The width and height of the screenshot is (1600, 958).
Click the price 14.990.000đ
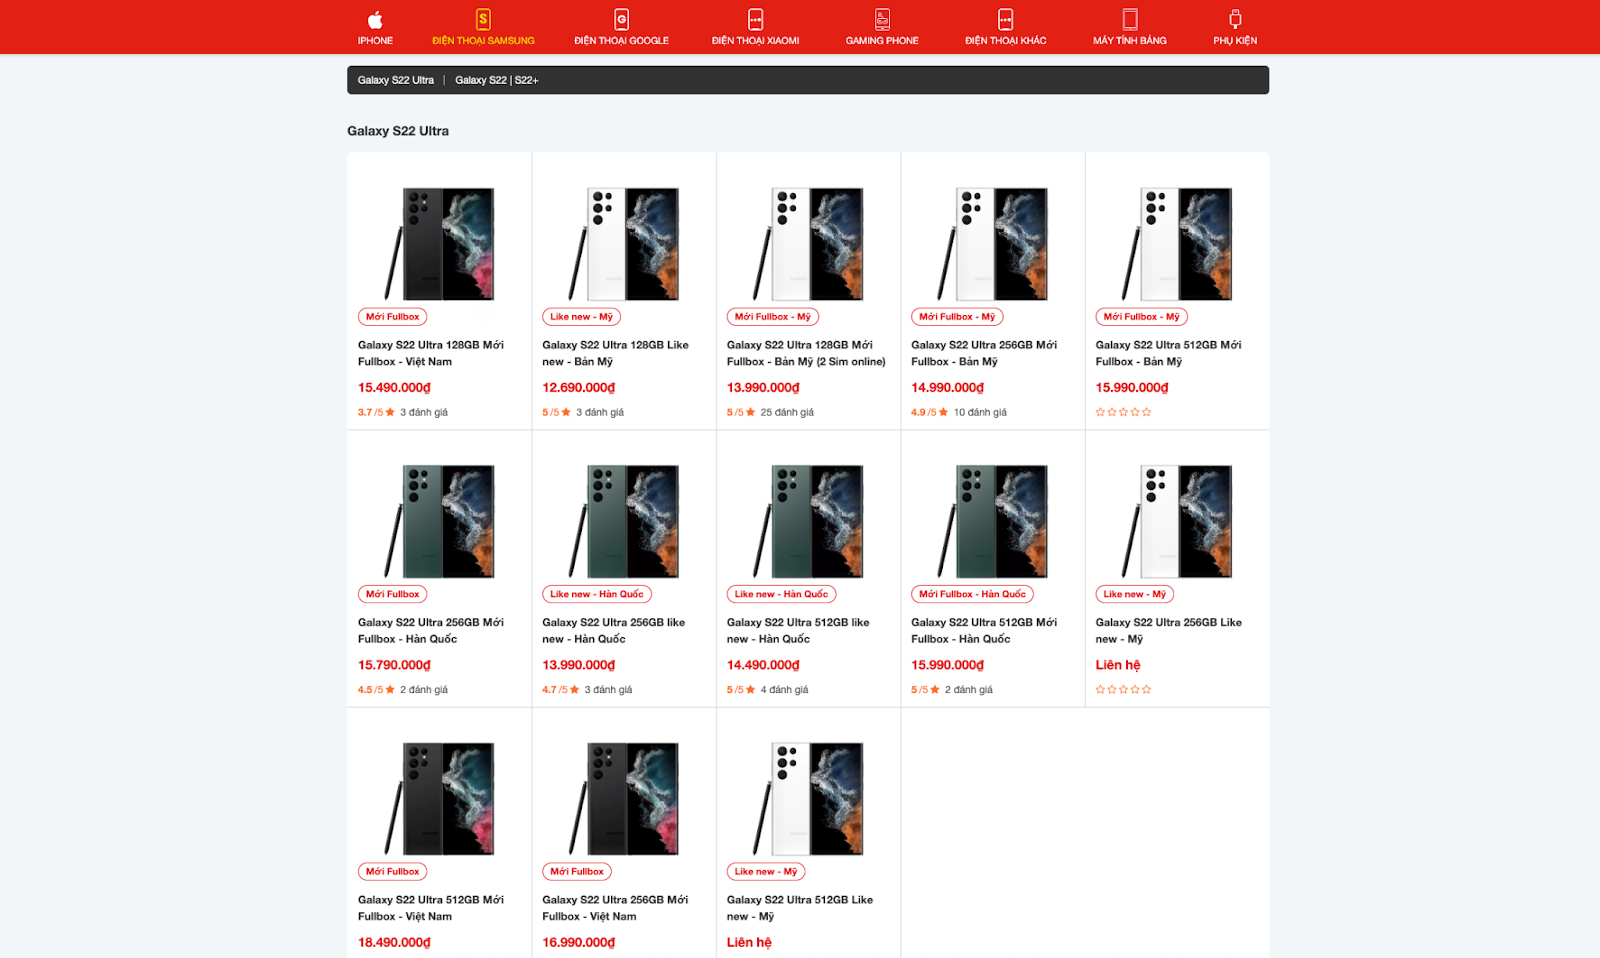coord(947,388)
